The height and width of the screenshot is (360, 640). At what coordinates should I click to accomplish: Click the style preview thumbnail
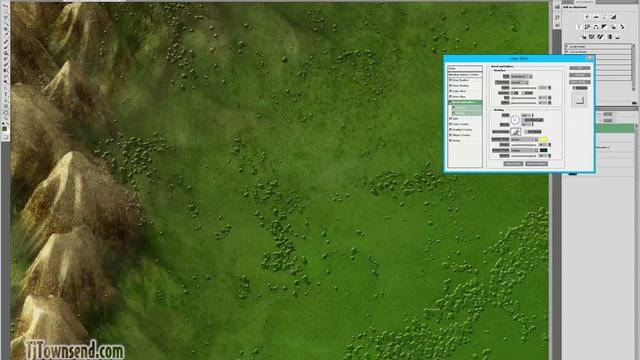[579, 99]
